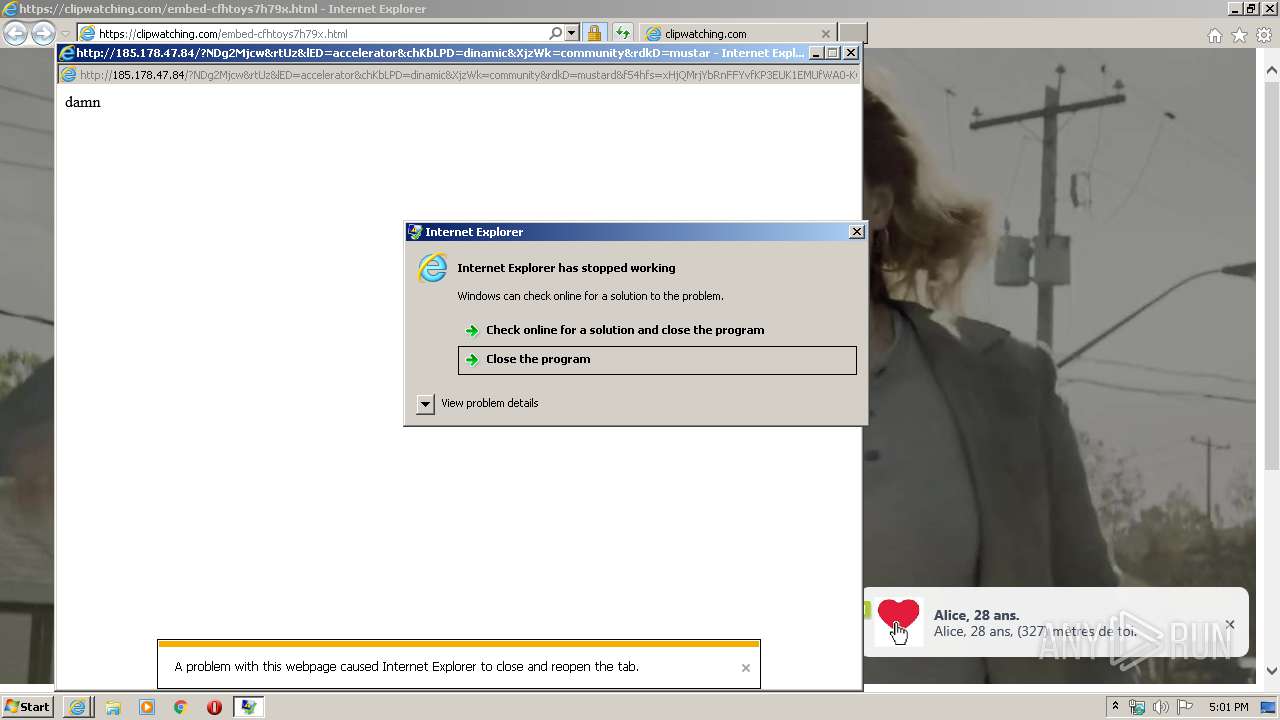This screenshot has height=720, width=1280.
Task: Click the IE logo in the popup title bar
Action: 68,53
